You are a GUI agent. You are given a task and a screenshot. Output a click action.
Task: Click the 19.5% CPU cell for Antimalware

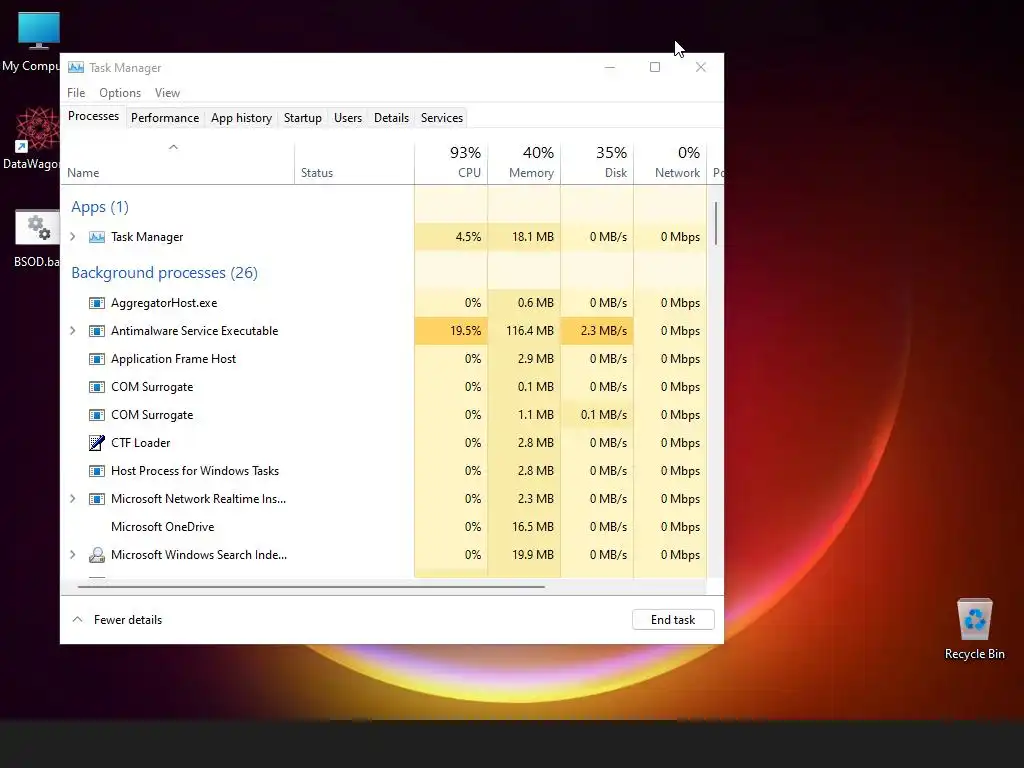click(x=451, y=331)
